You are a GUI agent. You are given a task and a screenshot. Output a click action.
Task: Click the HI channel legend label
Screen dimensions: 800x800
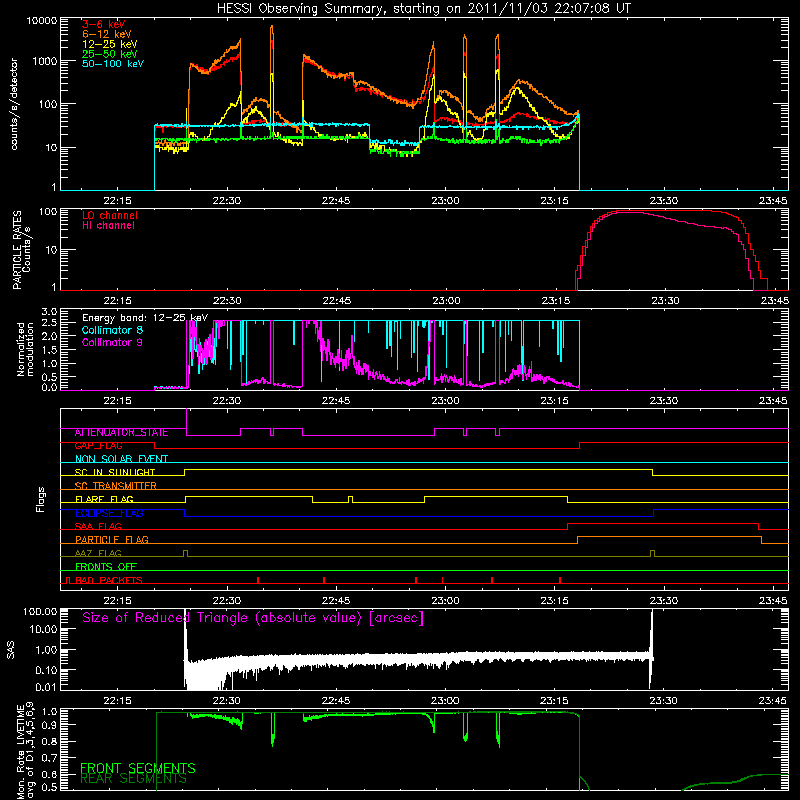(108, 225)
